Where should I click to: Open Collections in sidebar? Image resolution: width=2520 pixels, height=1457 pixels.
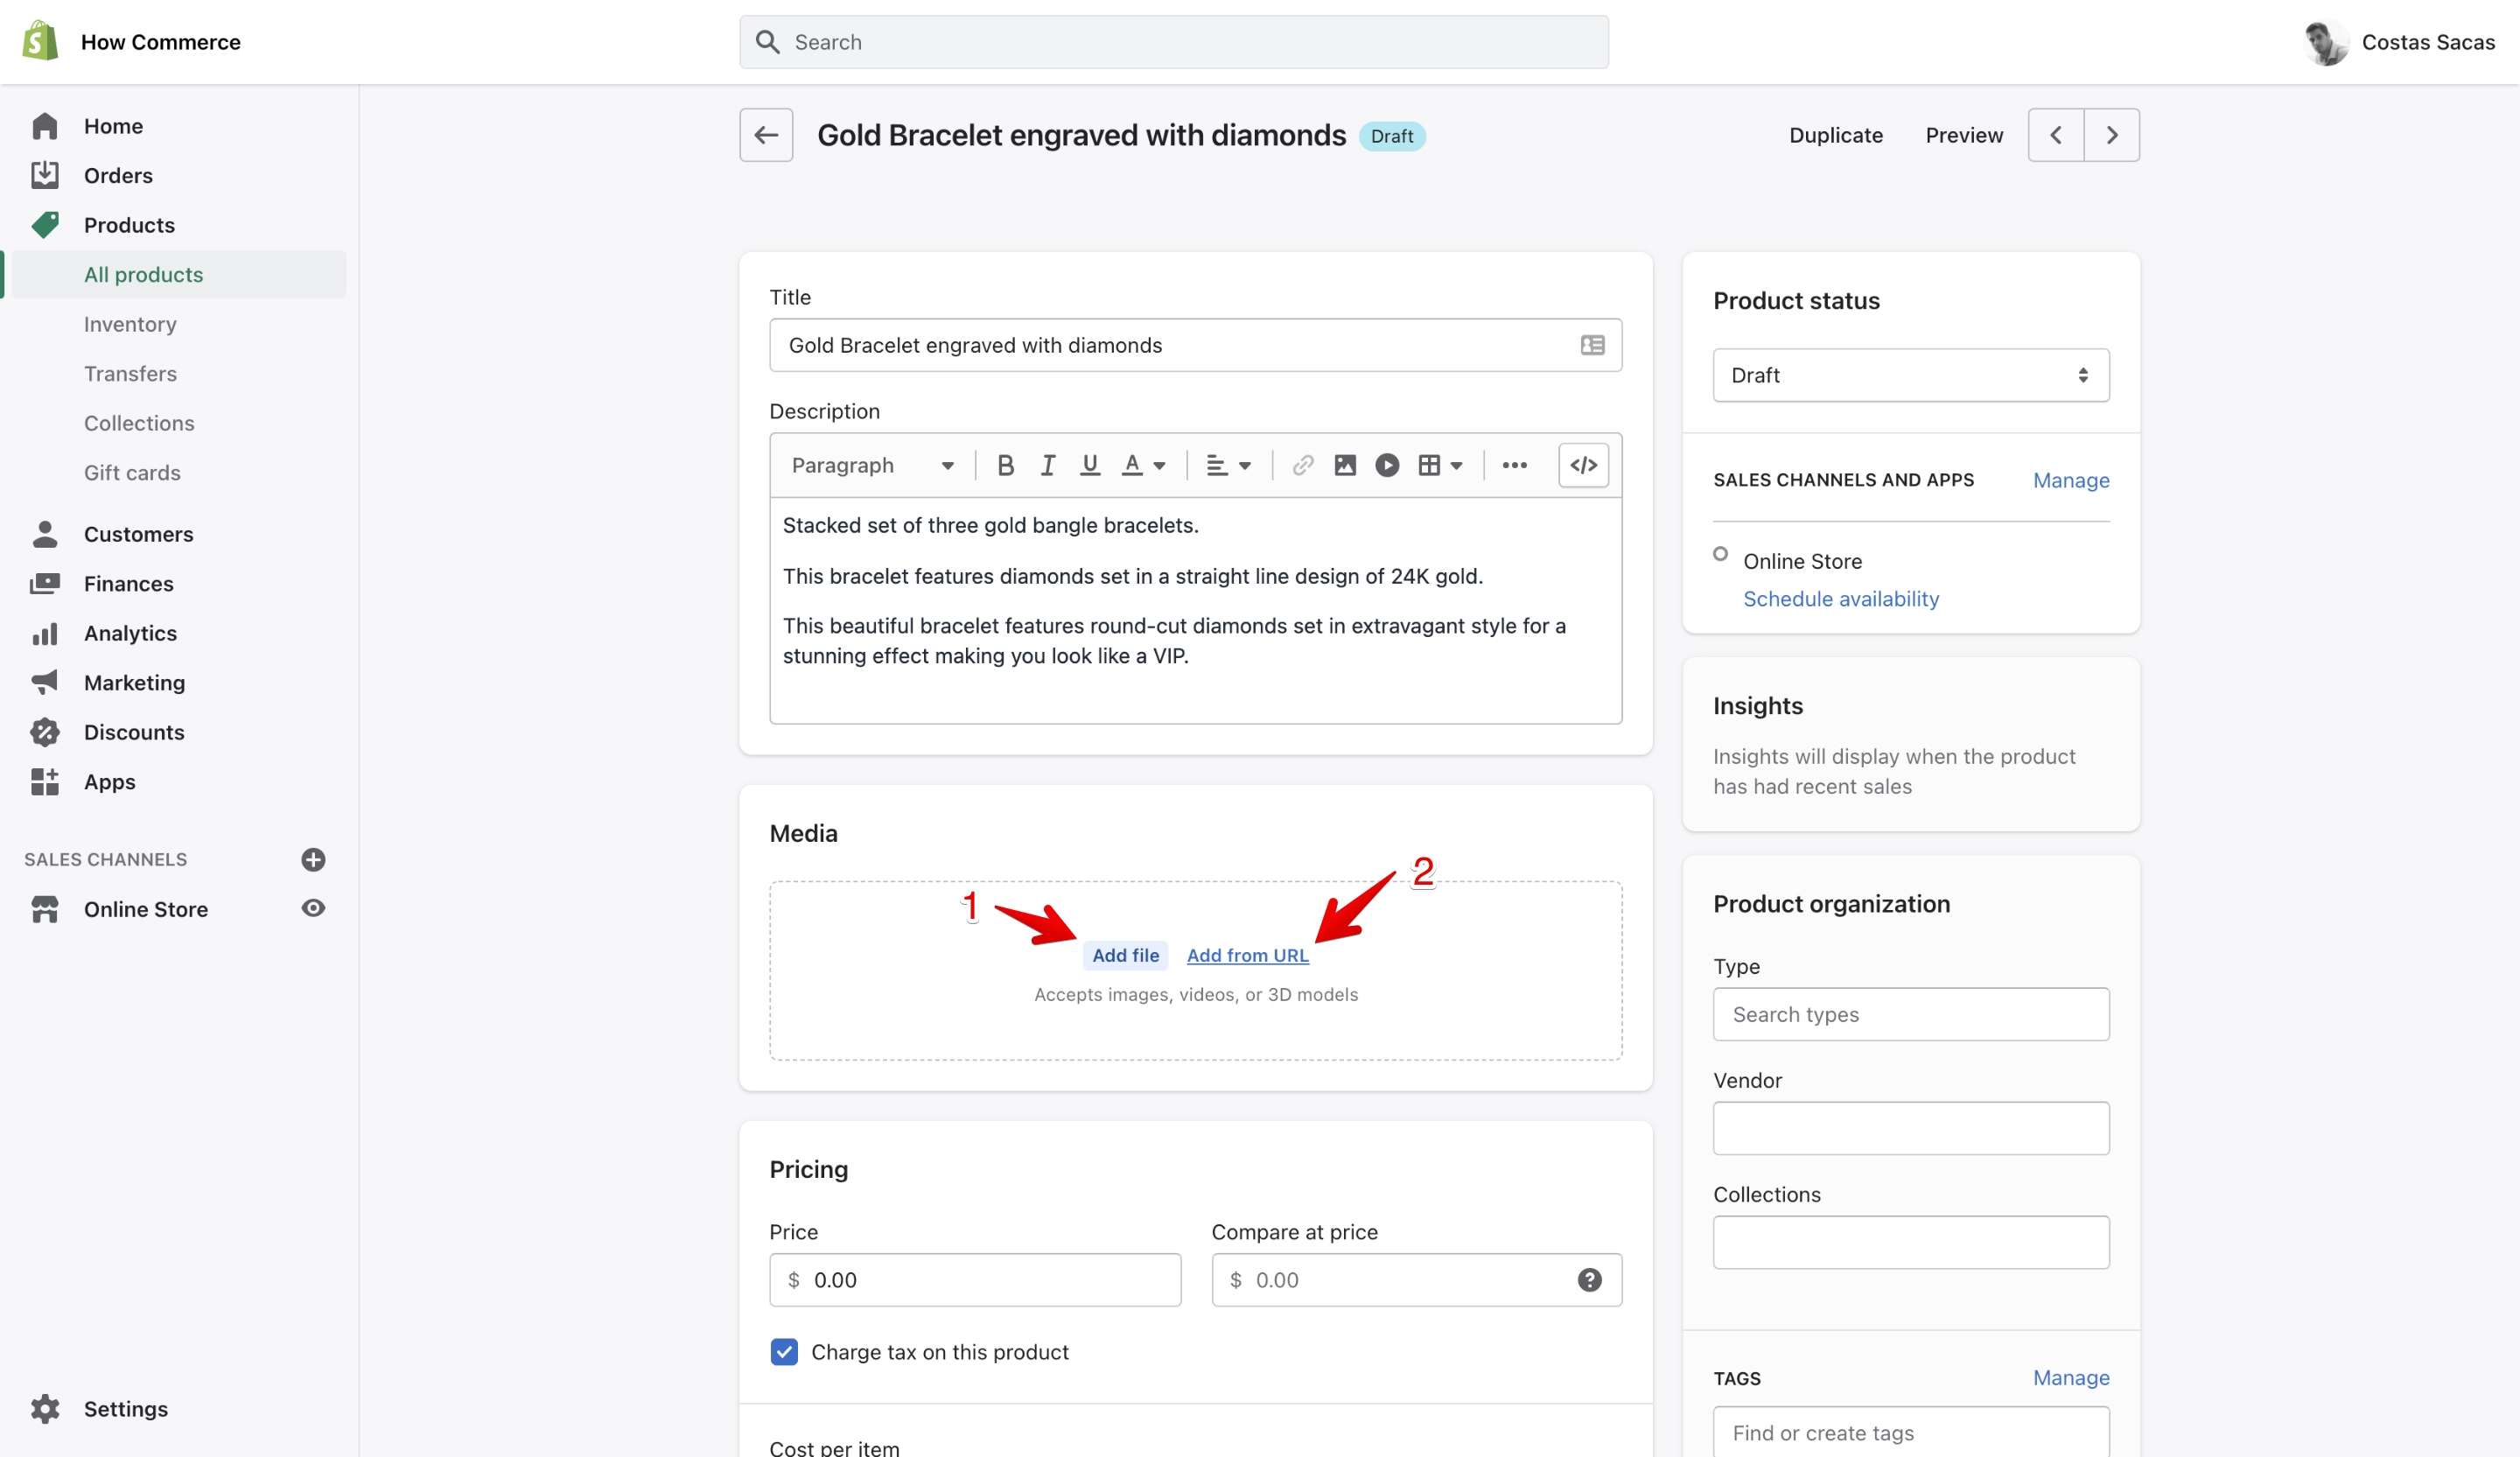[x=139, y=423]
